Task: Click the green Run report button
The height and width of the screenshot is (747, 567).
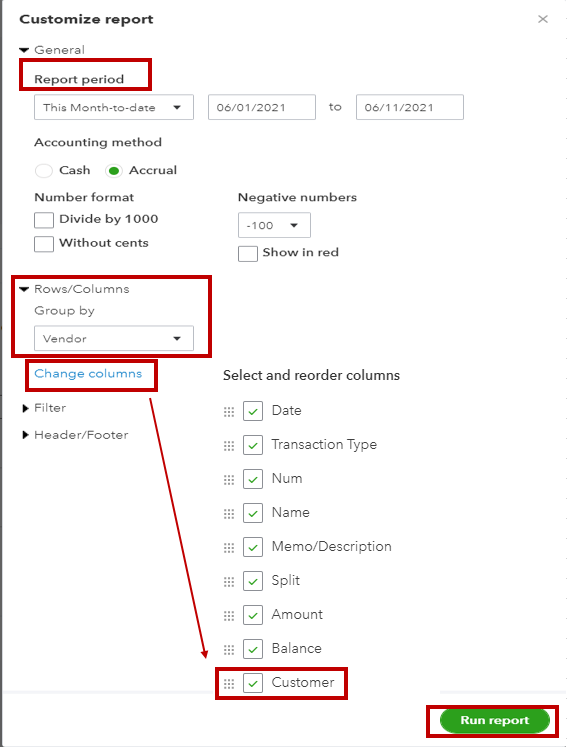Action: 495,720
